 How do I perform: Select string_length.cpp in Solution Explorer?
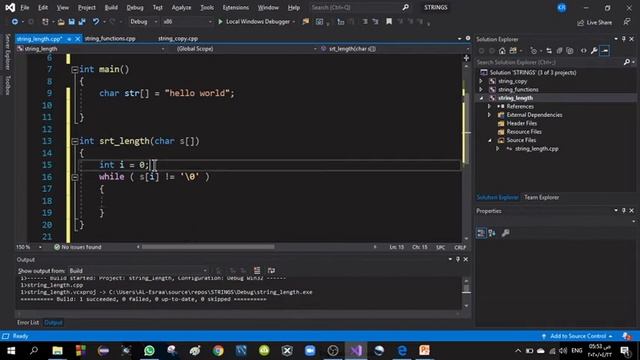pyautogui.click(x=536, y=149)
